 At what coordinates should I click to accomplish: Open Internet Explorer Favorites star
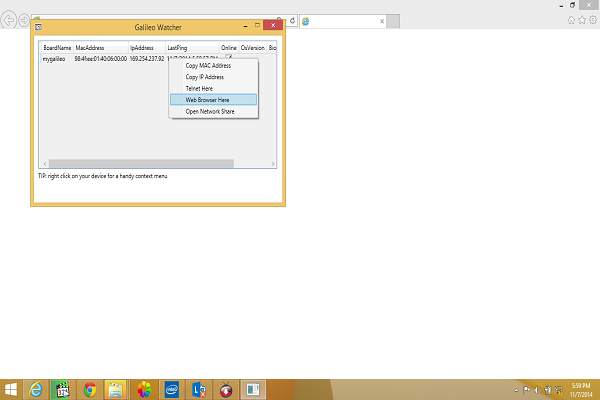582,20
